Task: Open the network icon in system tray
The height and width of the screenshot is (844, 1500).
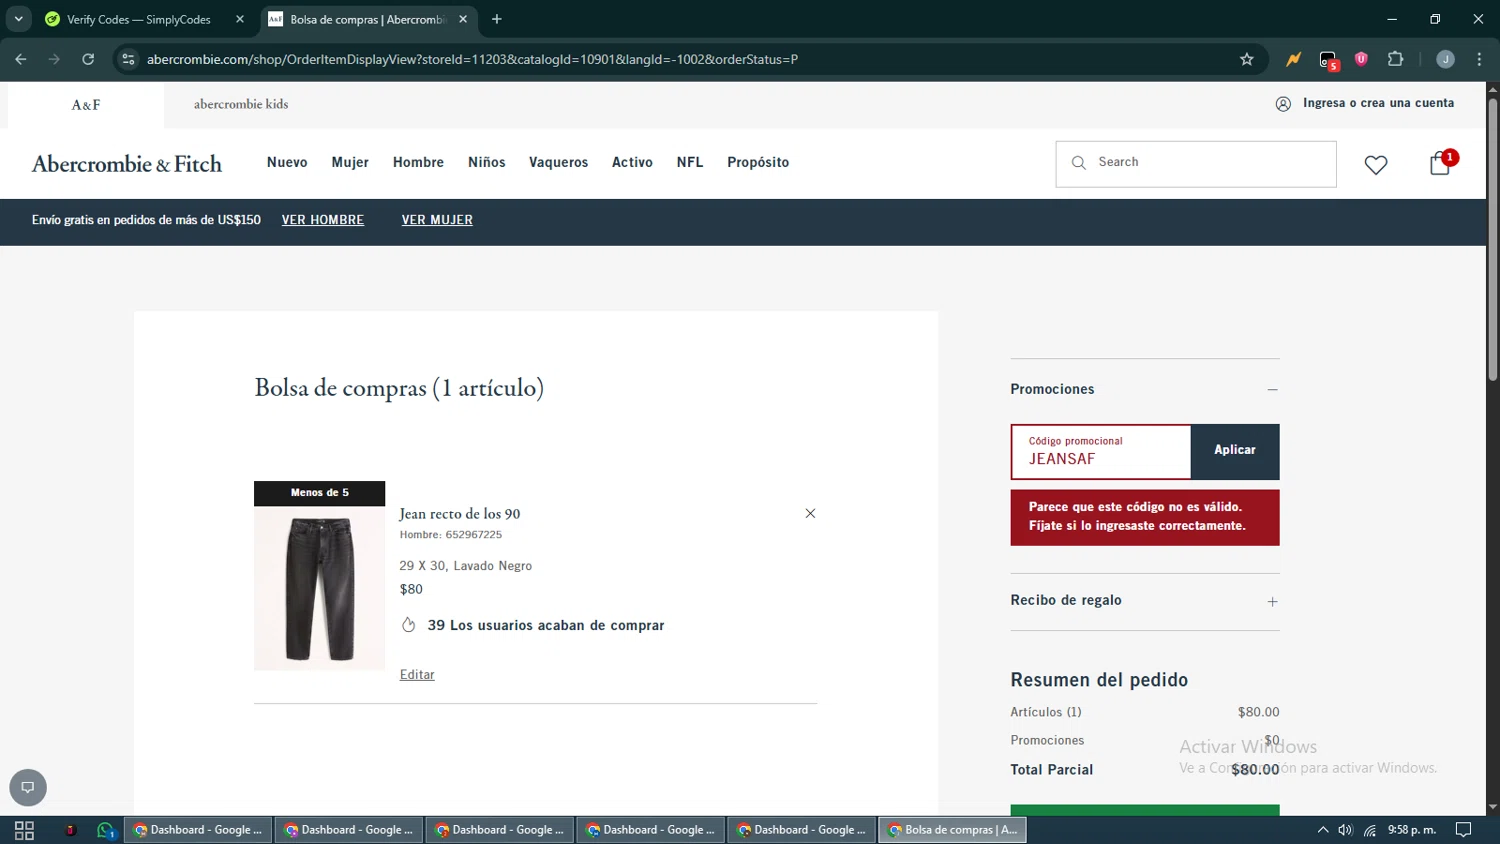Action: click(1370, 830)
